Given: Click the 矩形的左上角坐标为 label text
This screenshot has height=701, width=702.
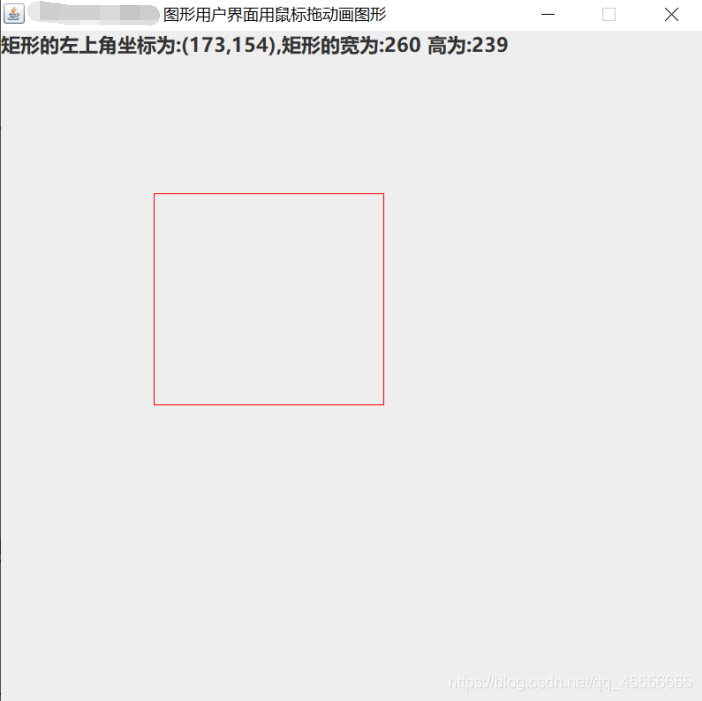Looking at the screenshot, I should pyautogui.click(x=89, y=45).
